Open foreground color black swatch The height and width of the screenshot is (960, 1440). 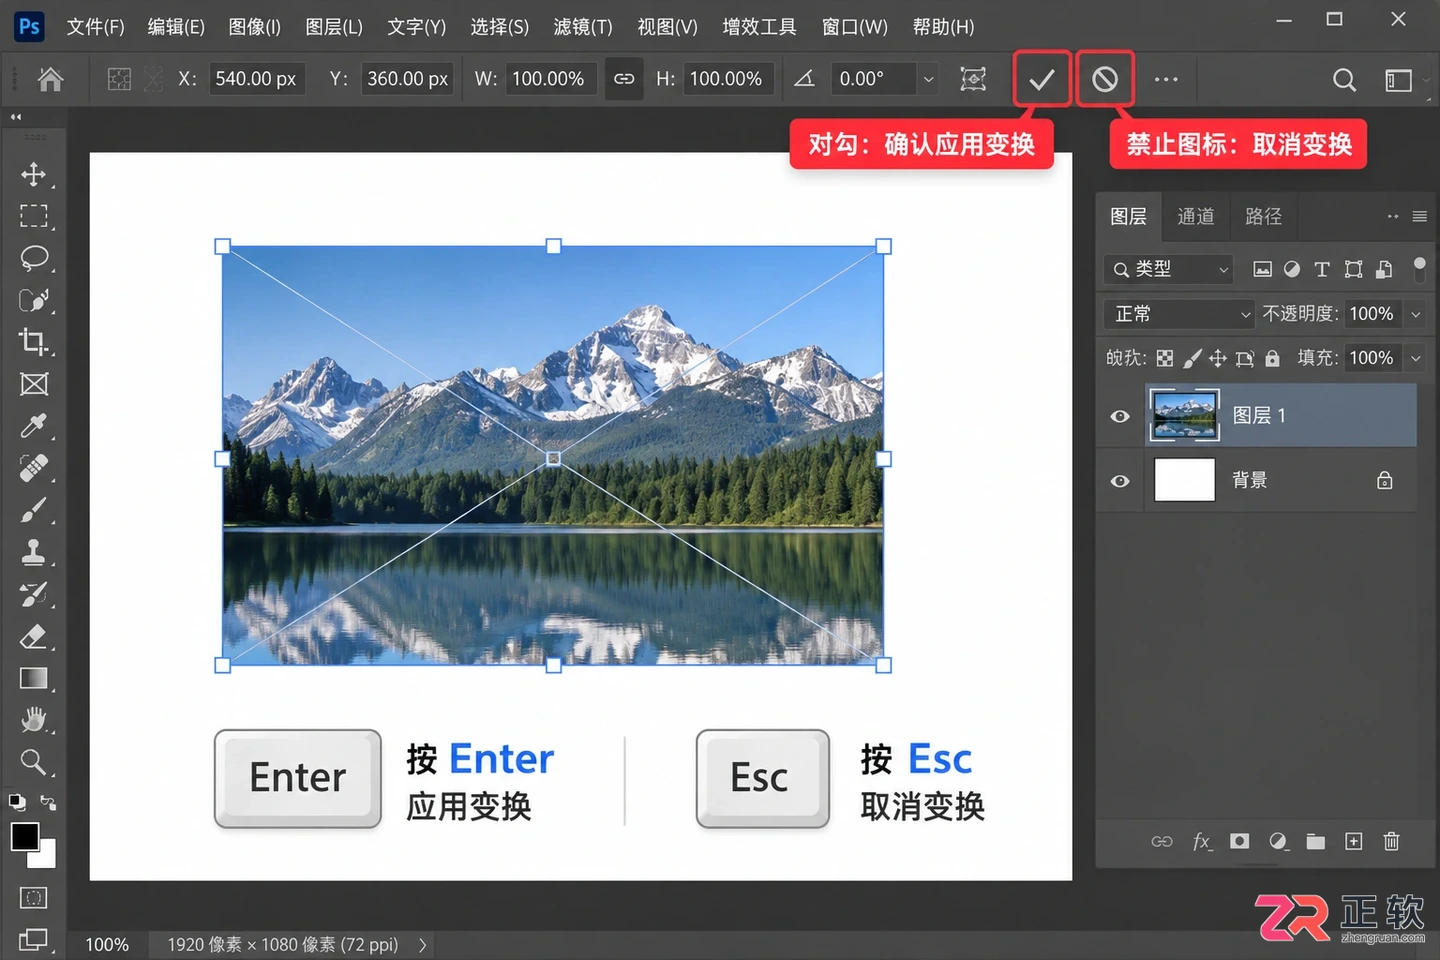(x=25, y=836)
